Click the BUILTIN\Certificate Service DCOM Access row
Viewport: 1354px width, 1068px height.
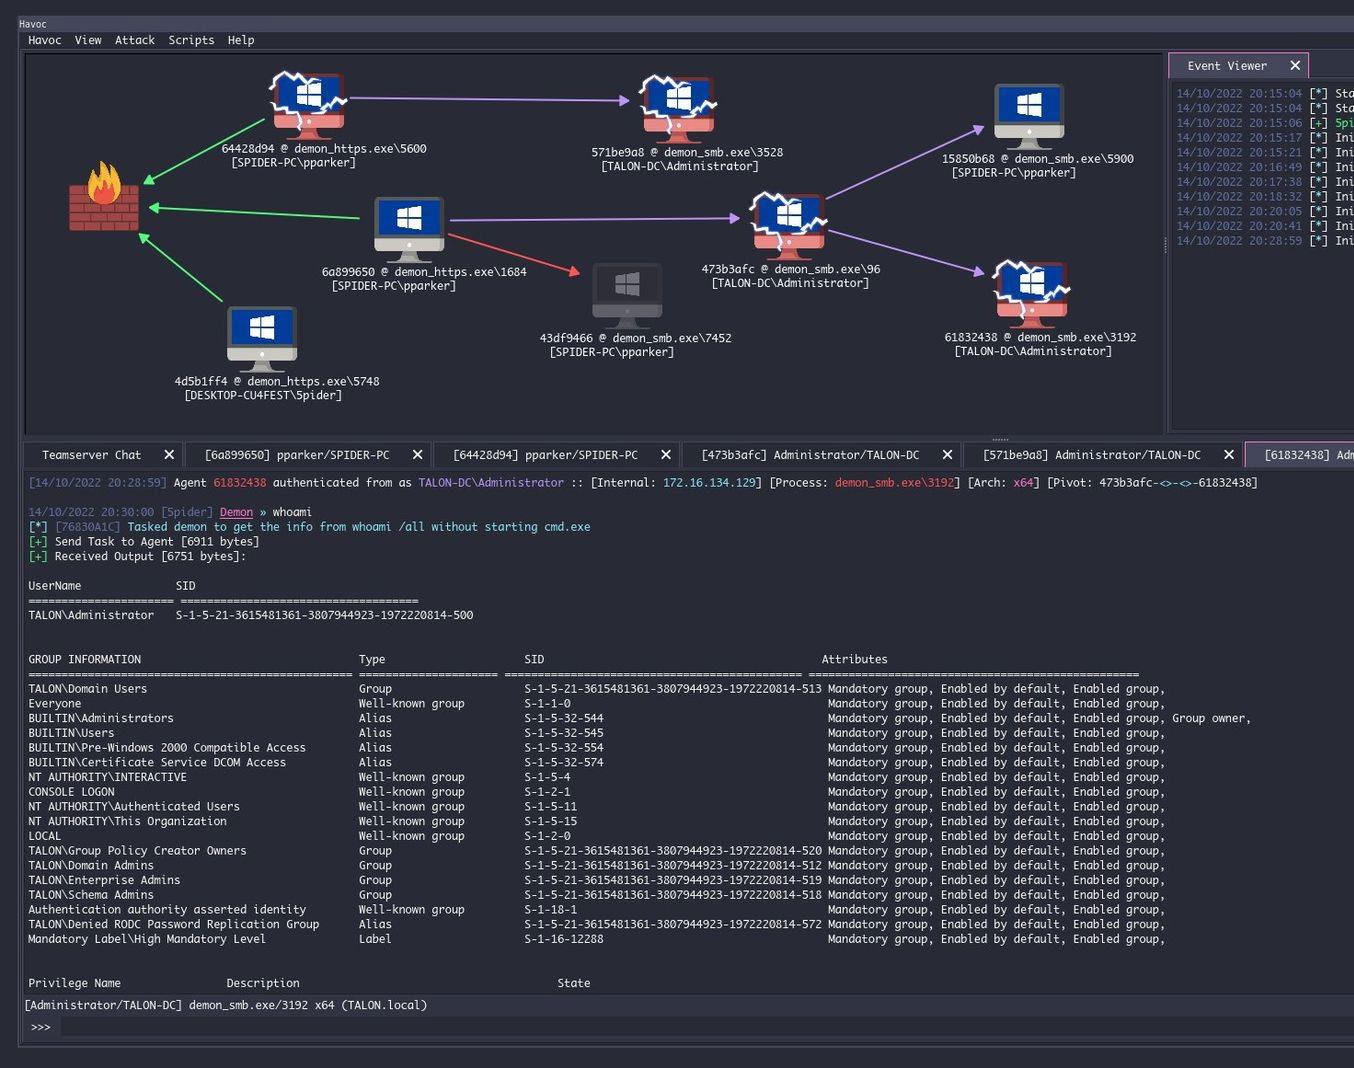pyautogui.click(x=597, y=763)
